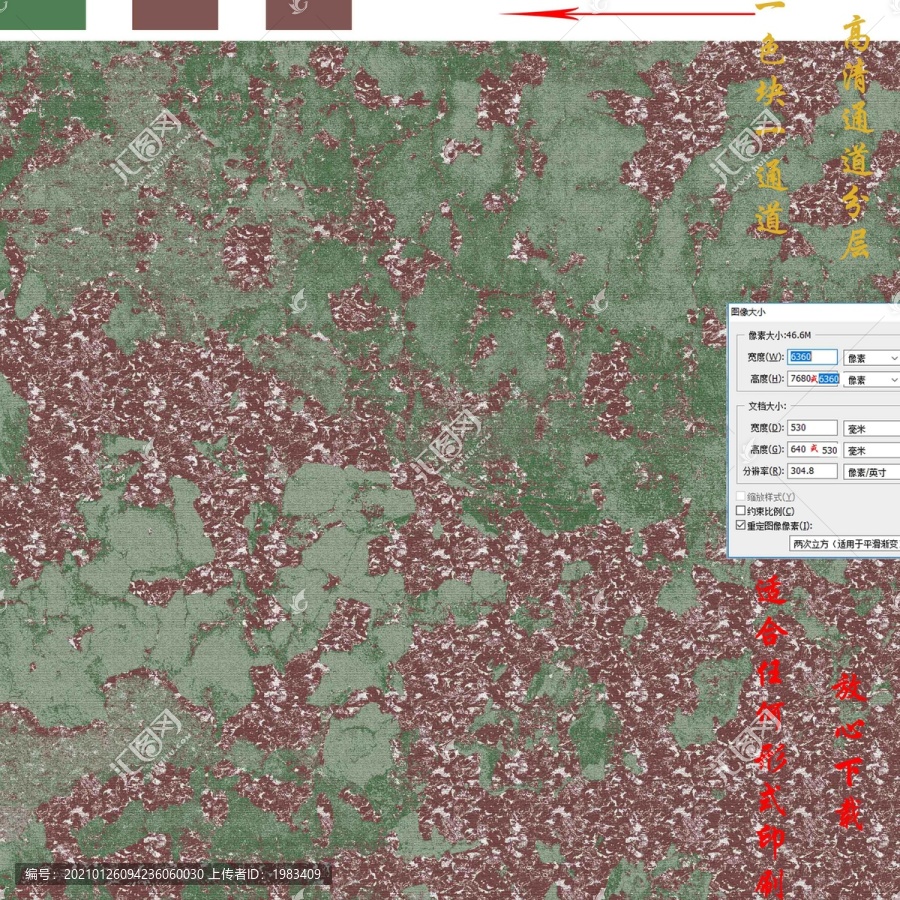This screenshot has height=900, width=900.
Task: Pick the green color swatch at top
Action: click(x=42, y=14)
